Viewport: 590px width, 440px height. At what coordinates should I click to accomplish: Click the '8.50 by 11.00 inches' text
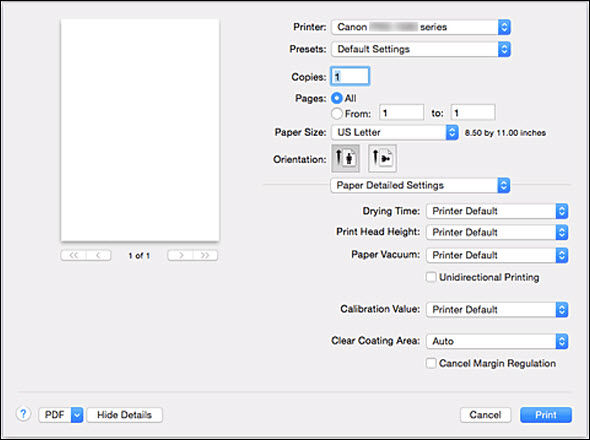point(505,132)
